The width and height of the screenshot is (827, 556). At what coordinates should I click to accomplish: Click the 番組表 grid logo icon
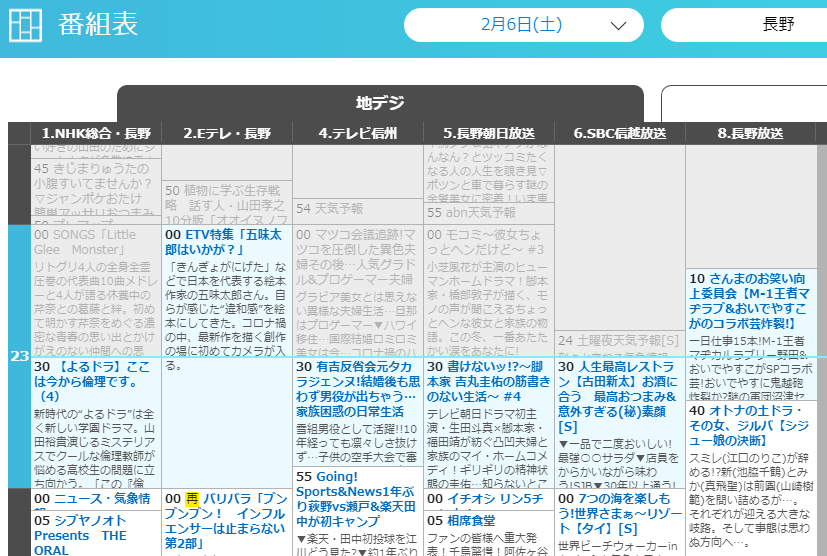[x=25, y=25]
